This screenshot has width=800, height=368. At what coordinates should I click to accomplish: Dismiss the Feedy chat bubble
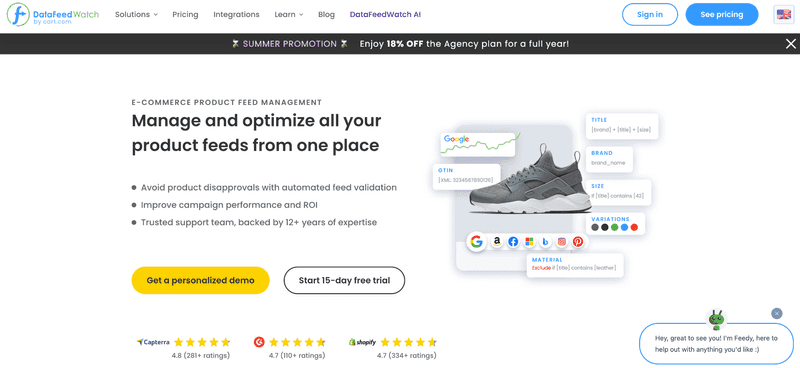(x=777, y=313)
